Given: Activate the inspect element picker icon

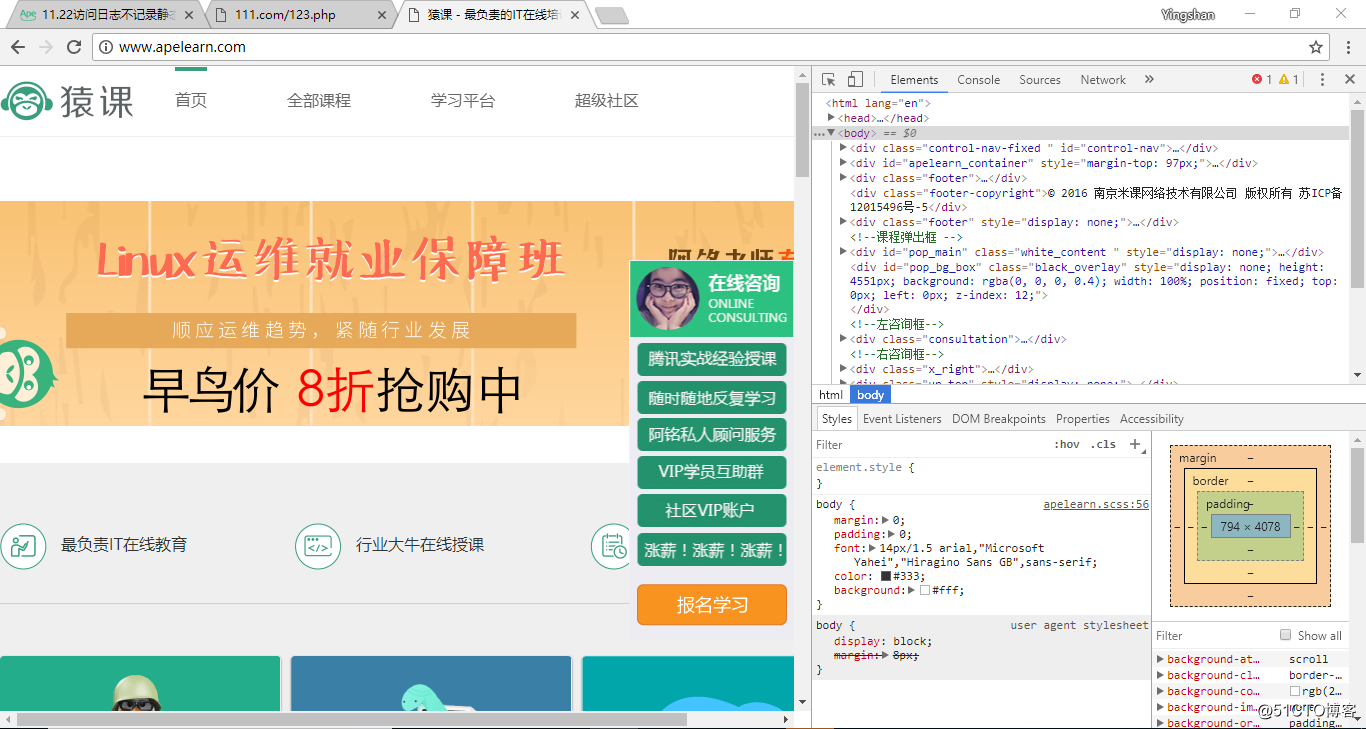Looking at the screenshot, I should [x=829, y=80].
